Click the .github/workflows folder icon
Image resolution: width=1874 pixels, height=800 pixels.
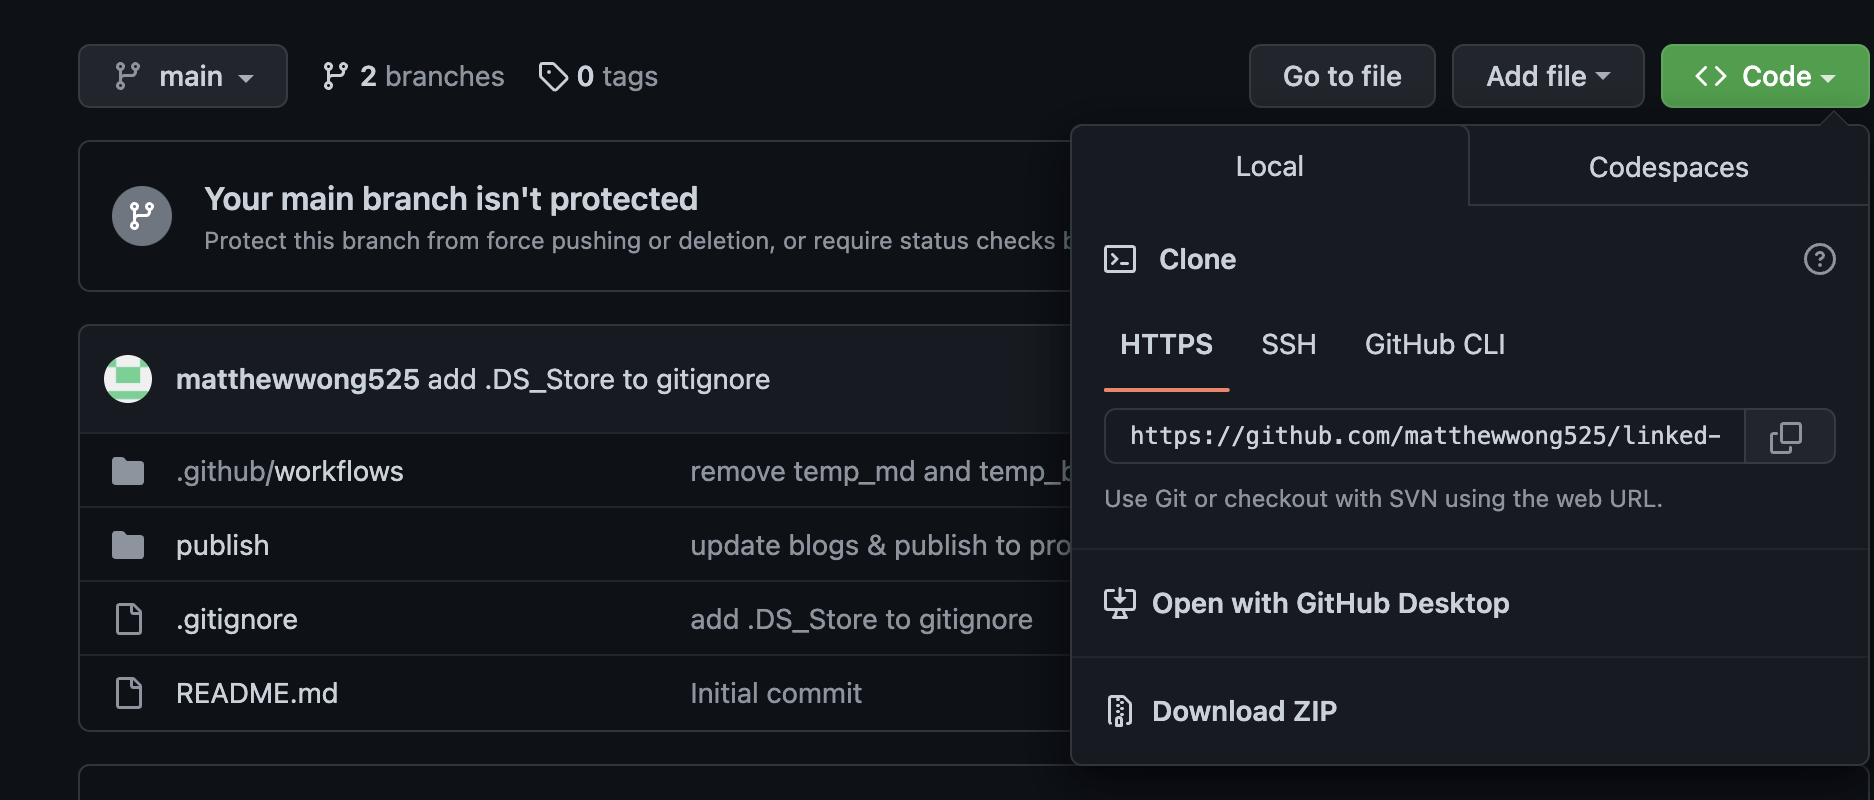coord(128,471)
